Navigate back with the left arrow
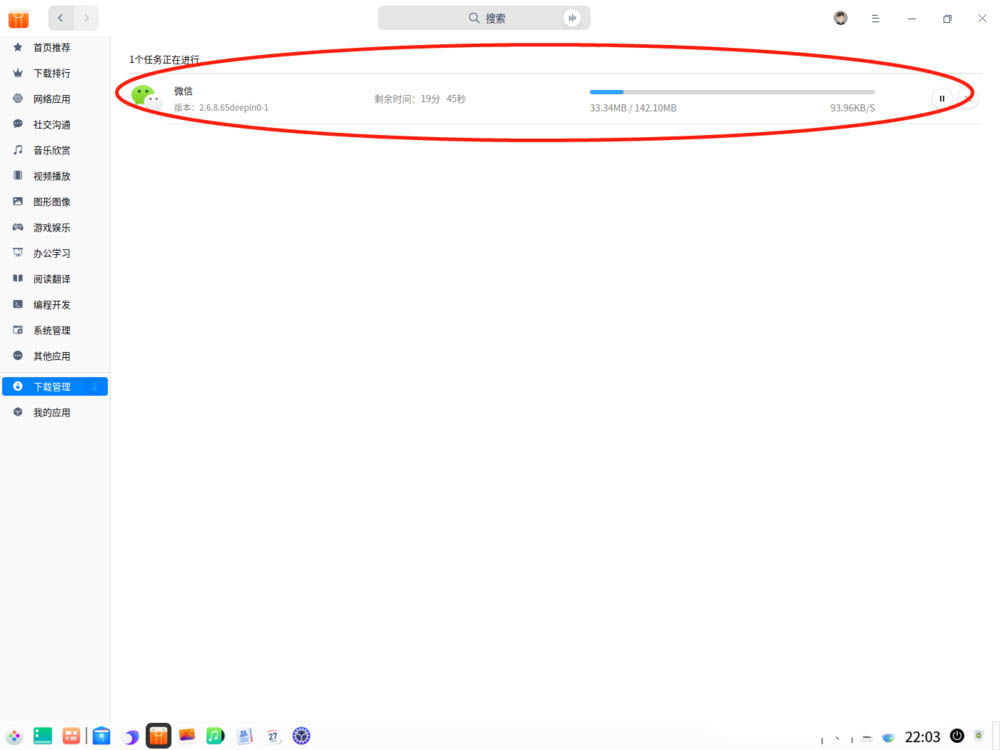The width and height of the screenshot is (1000, 750). (61, 18)
